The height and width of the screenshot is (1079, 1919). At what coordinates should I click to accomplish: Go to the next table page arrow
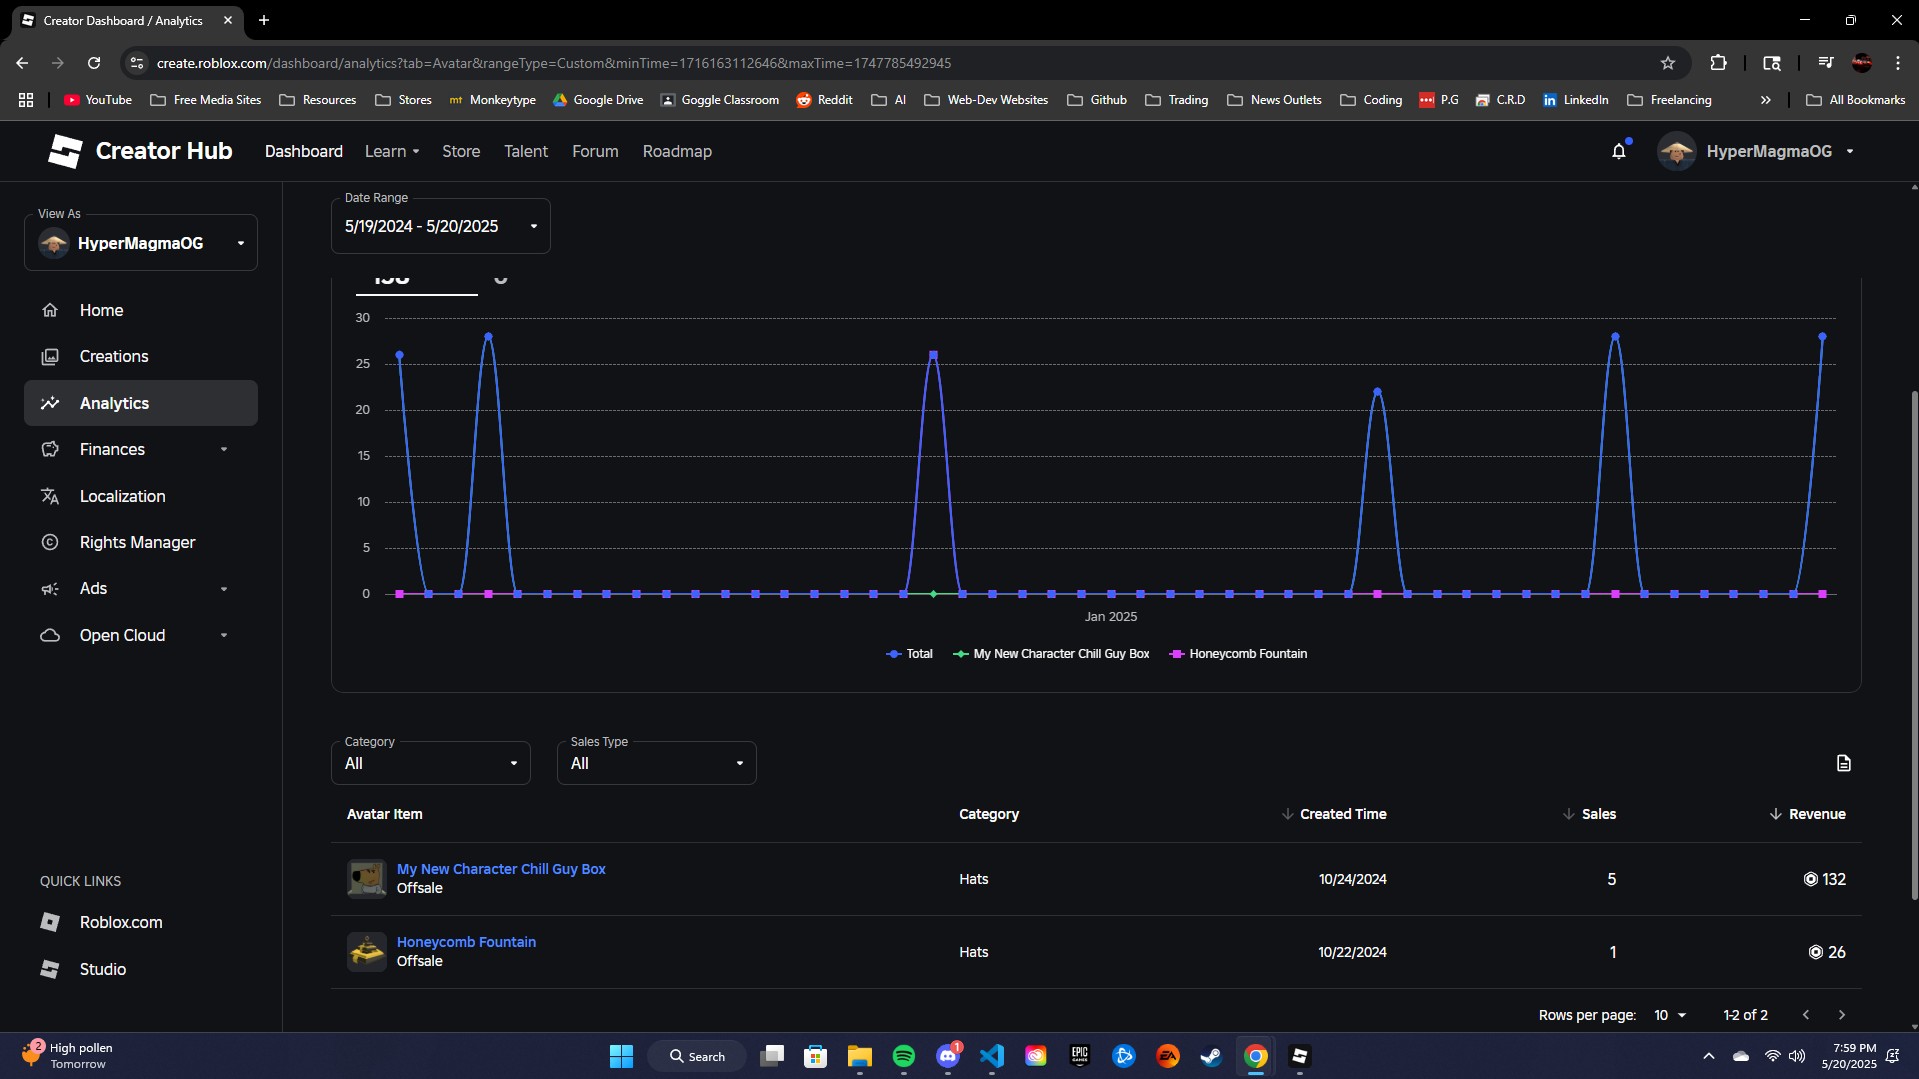click(1842, 1015)
